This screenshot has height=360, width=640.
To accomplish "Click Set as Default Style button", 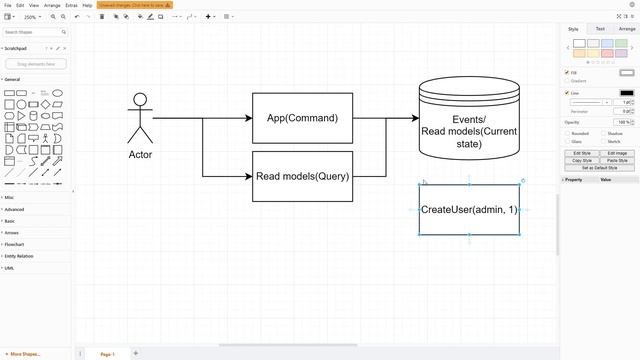I will click(x=600, y=168).
